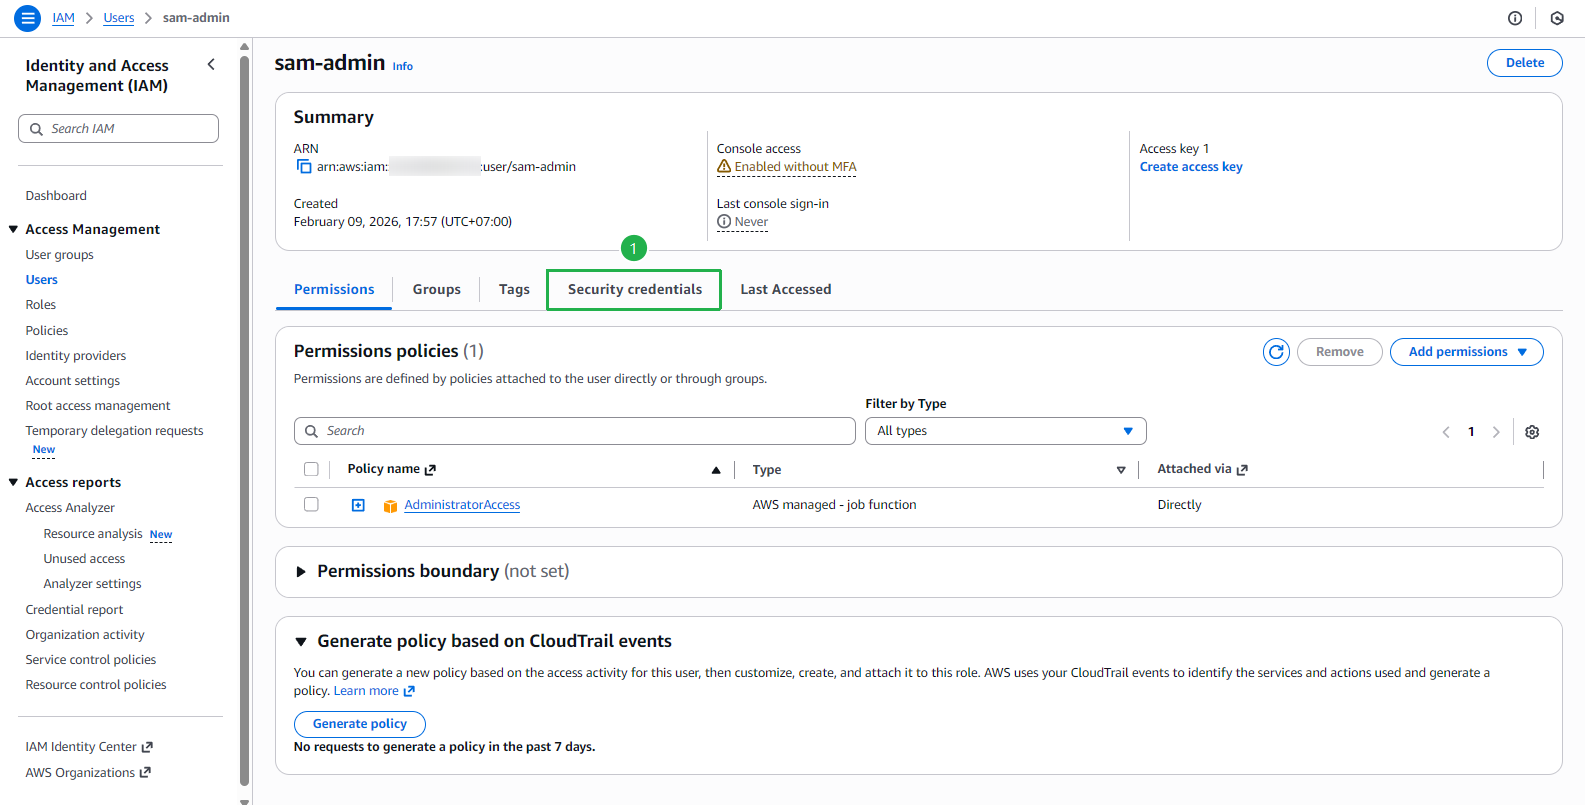Click the Delete user button
This screenshot has height=805, width=1585.
pyautogui.click(x=1524, y=63)
